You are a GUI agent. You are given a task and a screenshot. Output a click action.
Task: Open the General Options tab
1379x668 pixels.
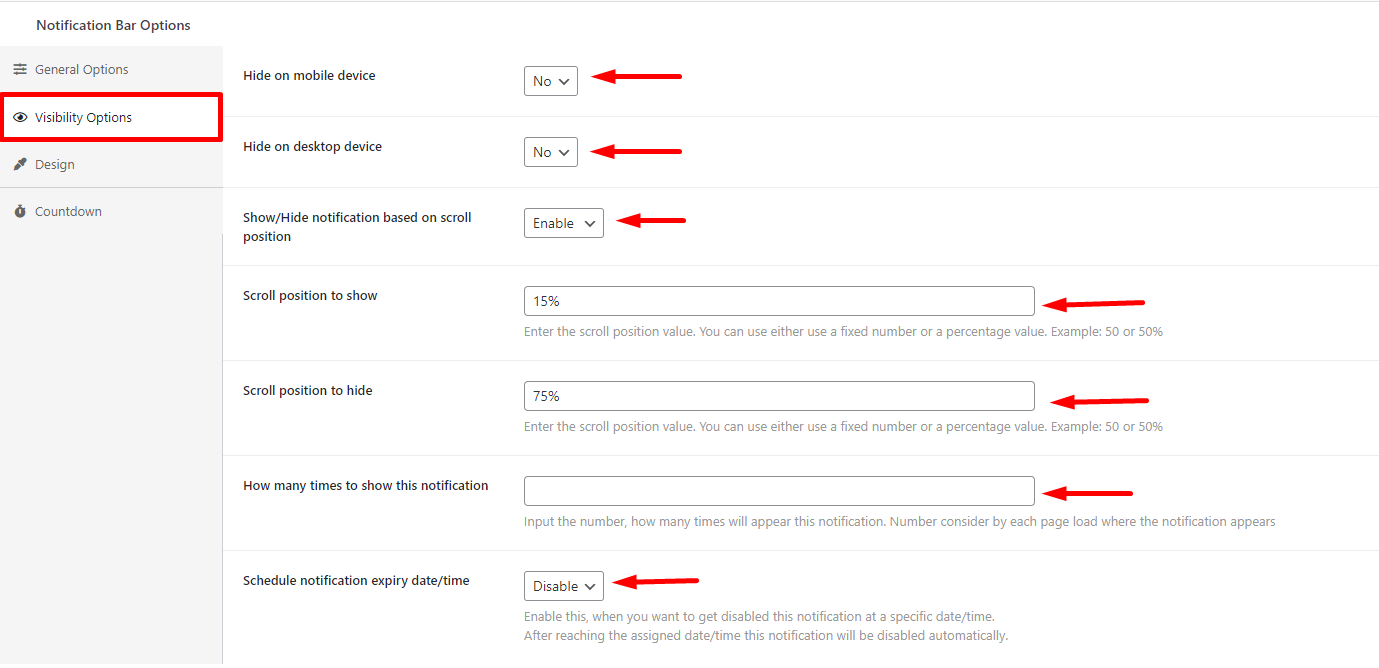click(81, 69)
